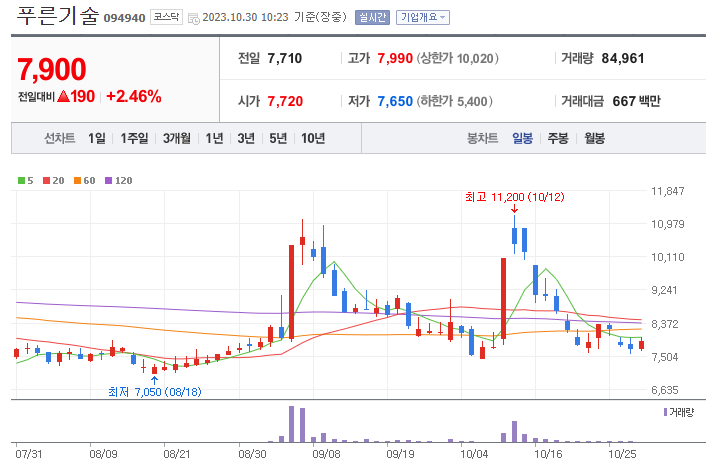Click the 하한가 5,400 text

(x=454, y=101)
